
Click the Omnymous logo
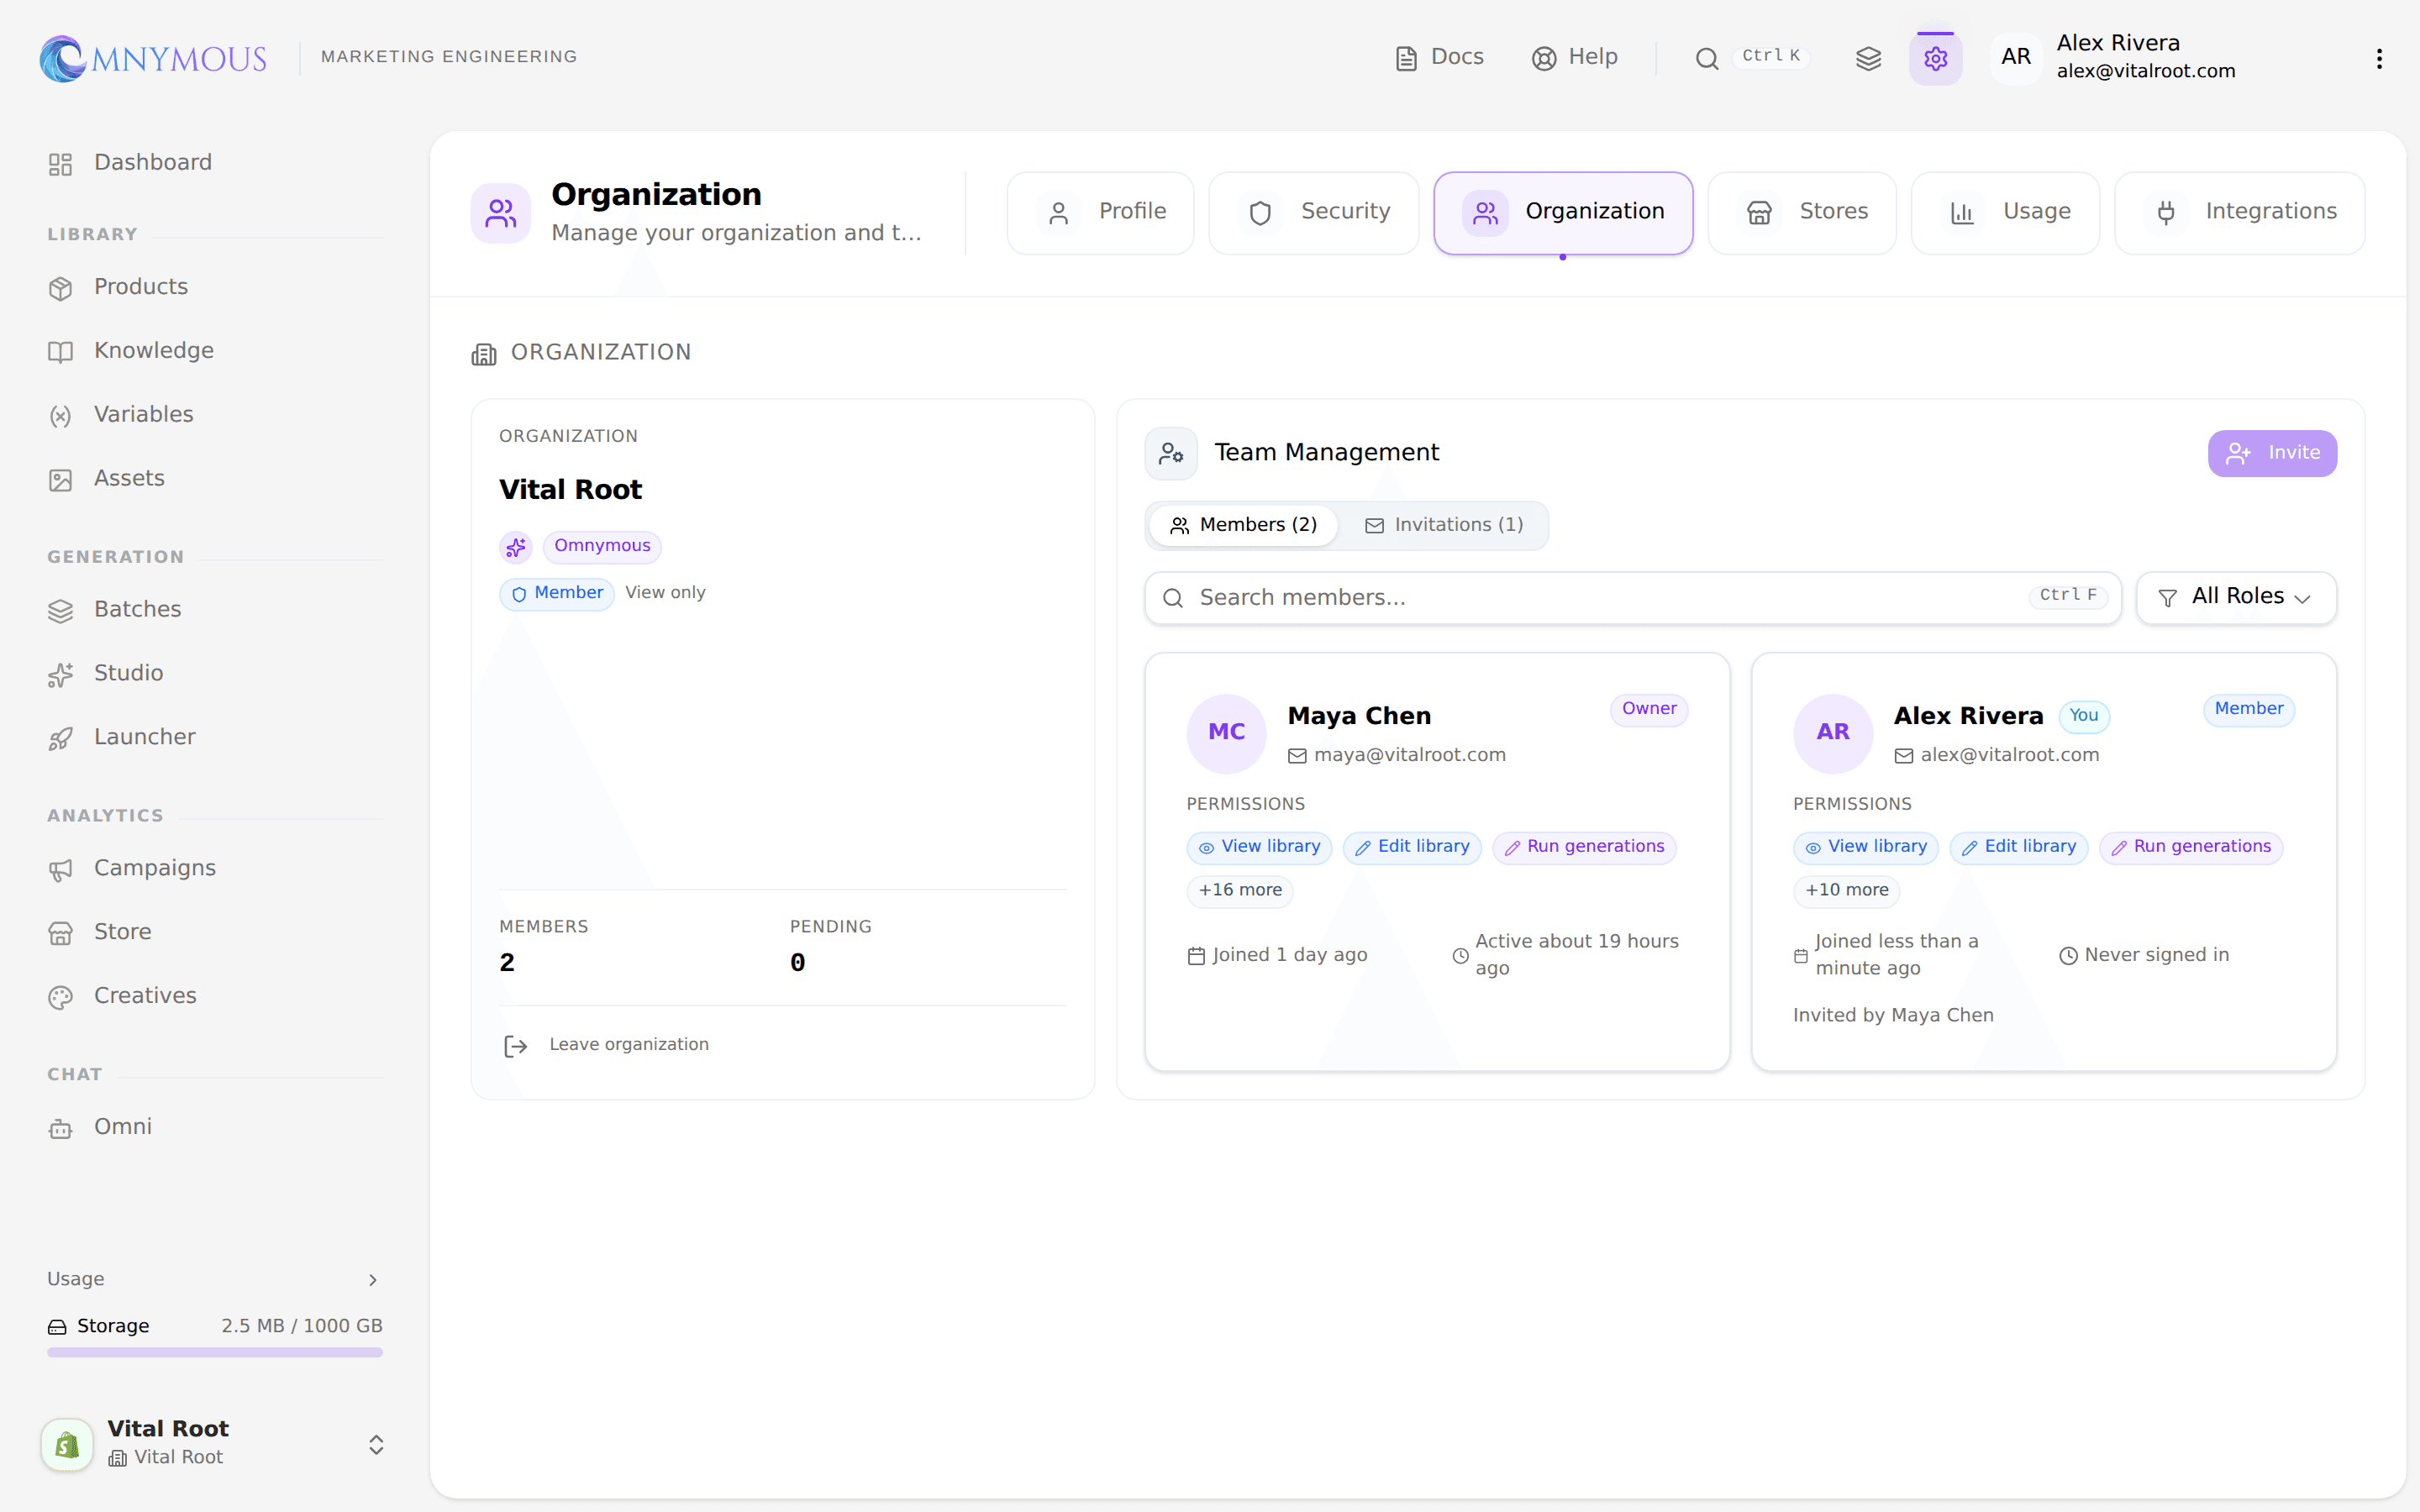(x=153, y=58)
